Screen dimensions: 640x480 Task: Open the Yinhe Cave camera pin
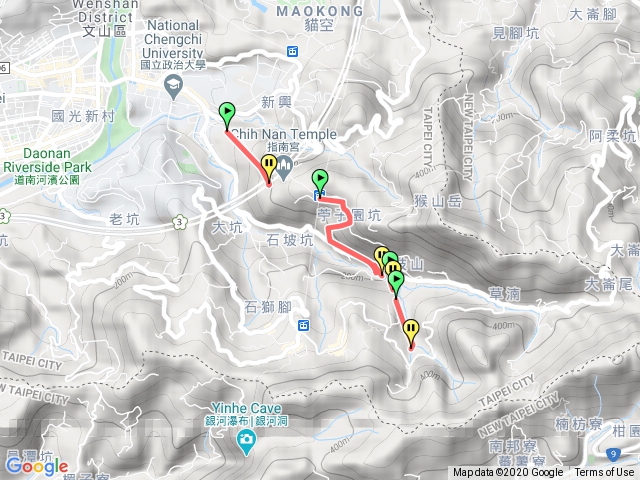[x=246, y=442]
